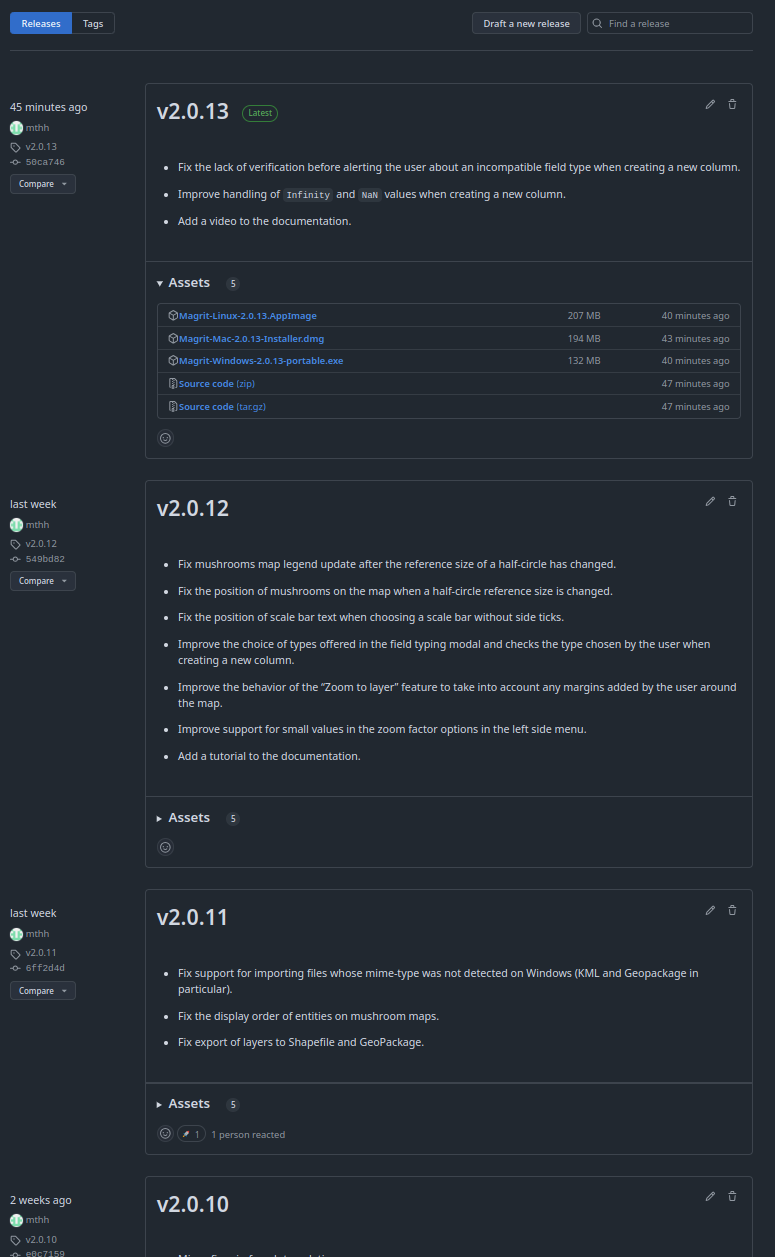Click the edit pencil icon for v2.0.12
Viewport: 775px width, 1257px height.
710,501
